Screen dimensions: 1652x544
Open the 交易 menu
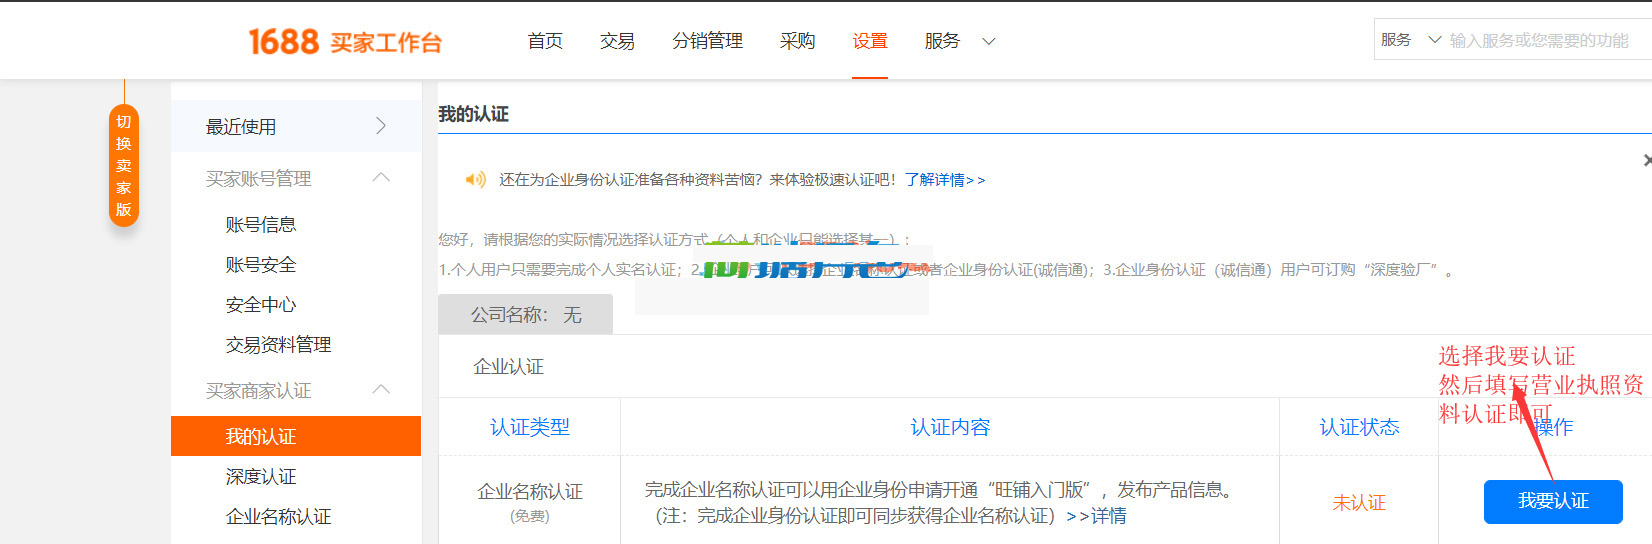(617, 41)
